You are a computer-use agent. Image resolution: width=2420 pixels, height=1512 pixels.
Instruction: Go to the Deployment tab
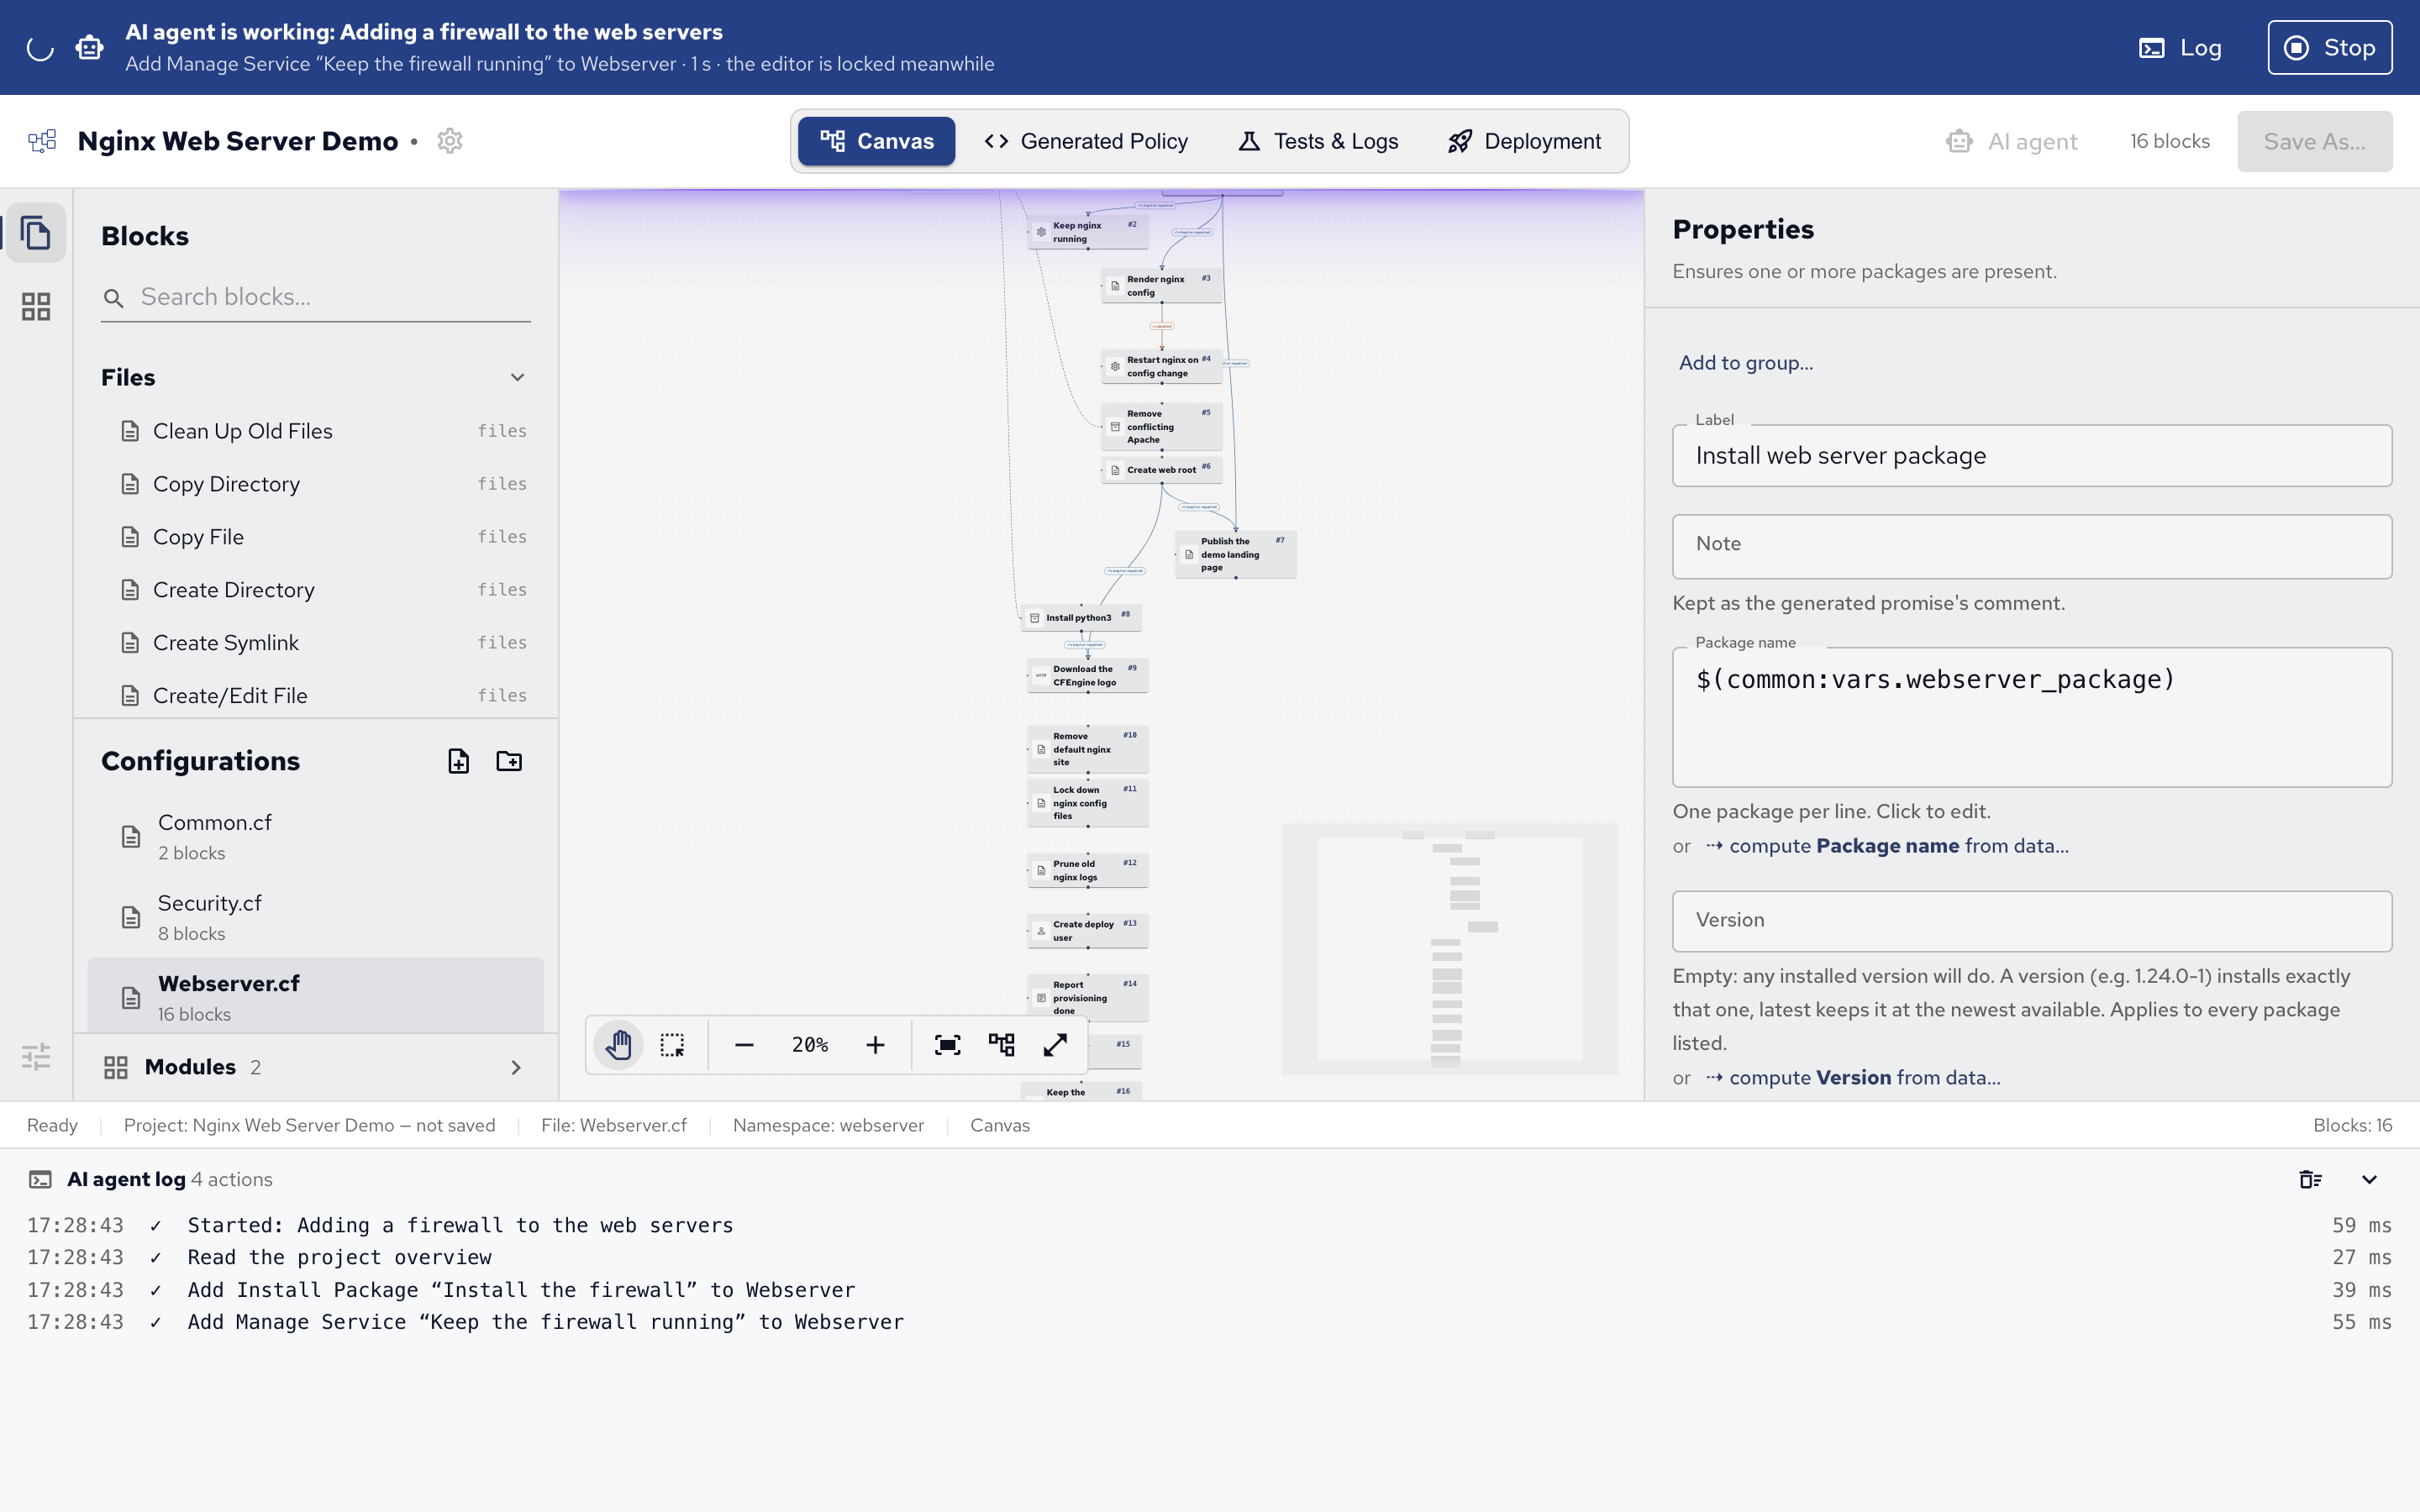(x=1524, y=141)
